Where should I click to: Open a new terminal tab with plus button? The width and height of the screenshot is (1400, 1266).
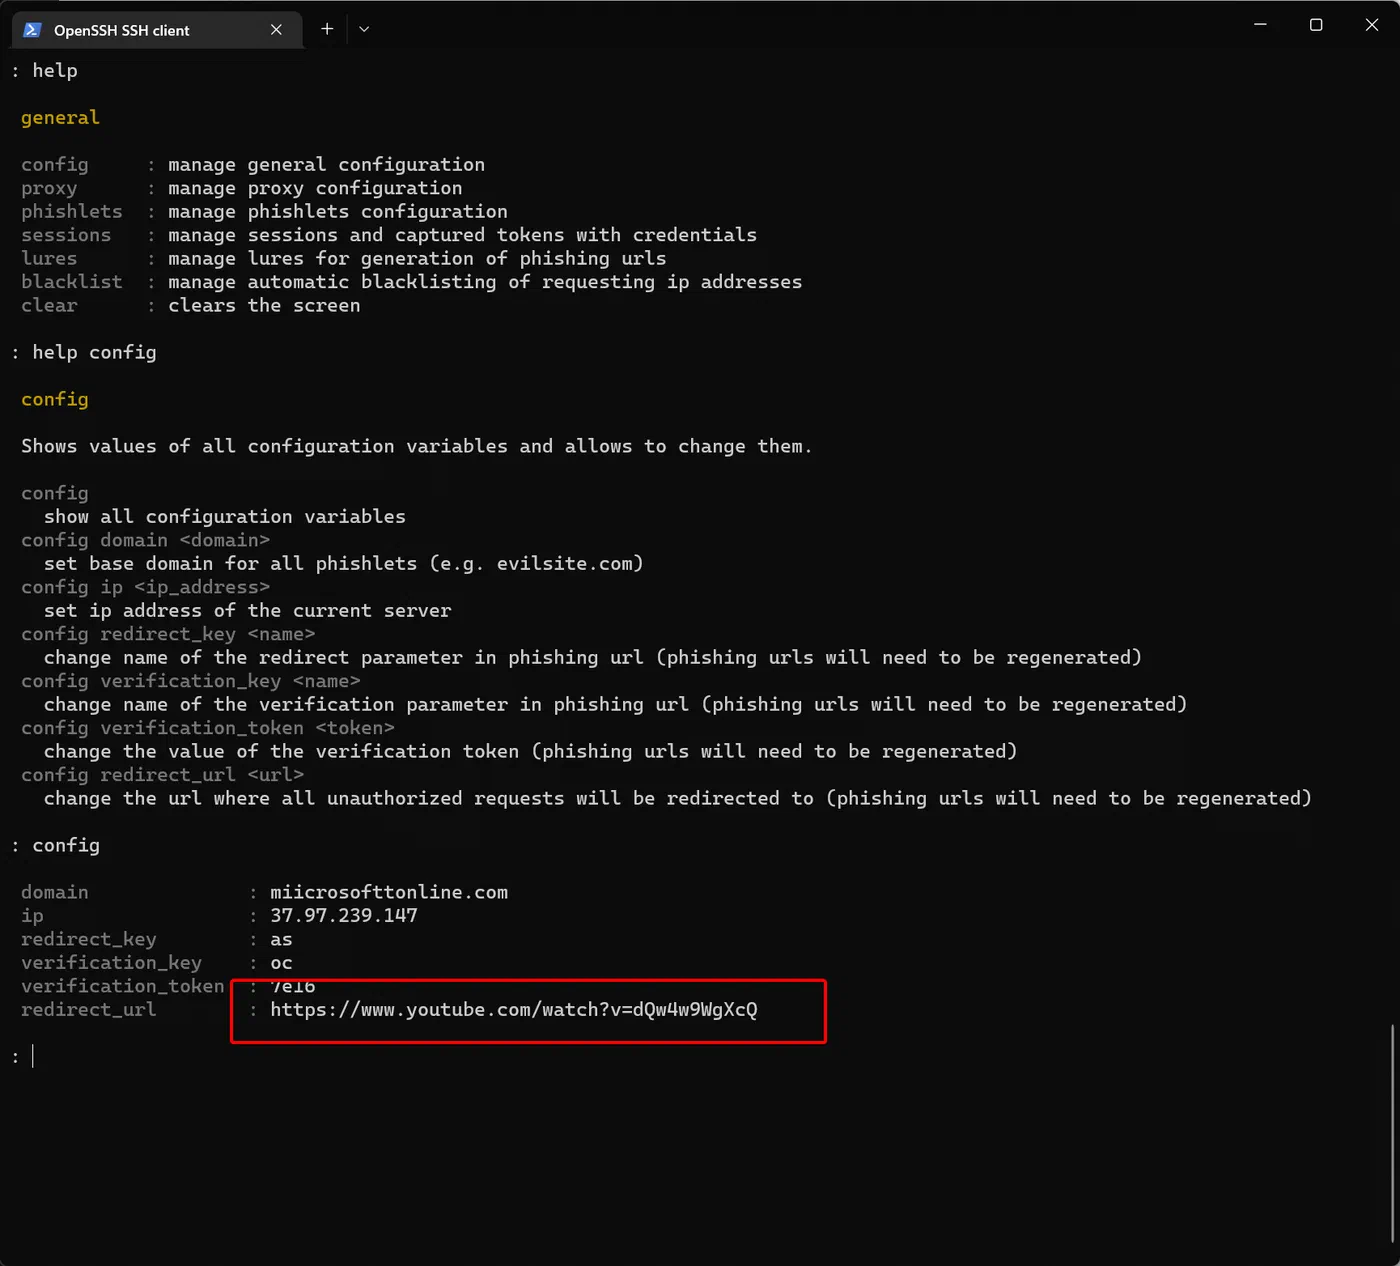click(327, 29)
